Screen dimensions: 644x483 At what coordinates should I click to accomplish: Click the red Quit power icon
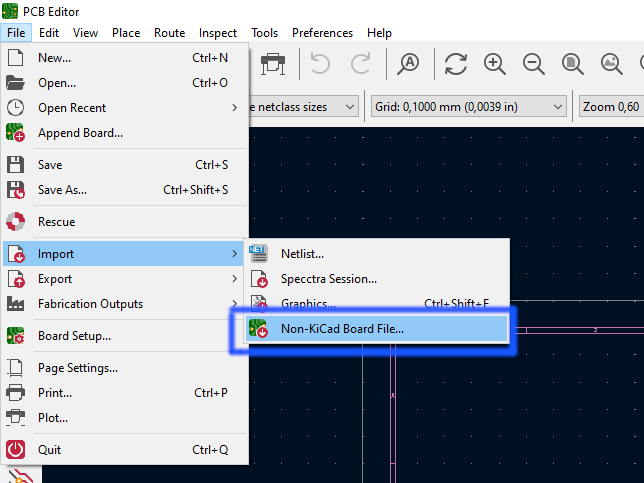tap(15, 450)
